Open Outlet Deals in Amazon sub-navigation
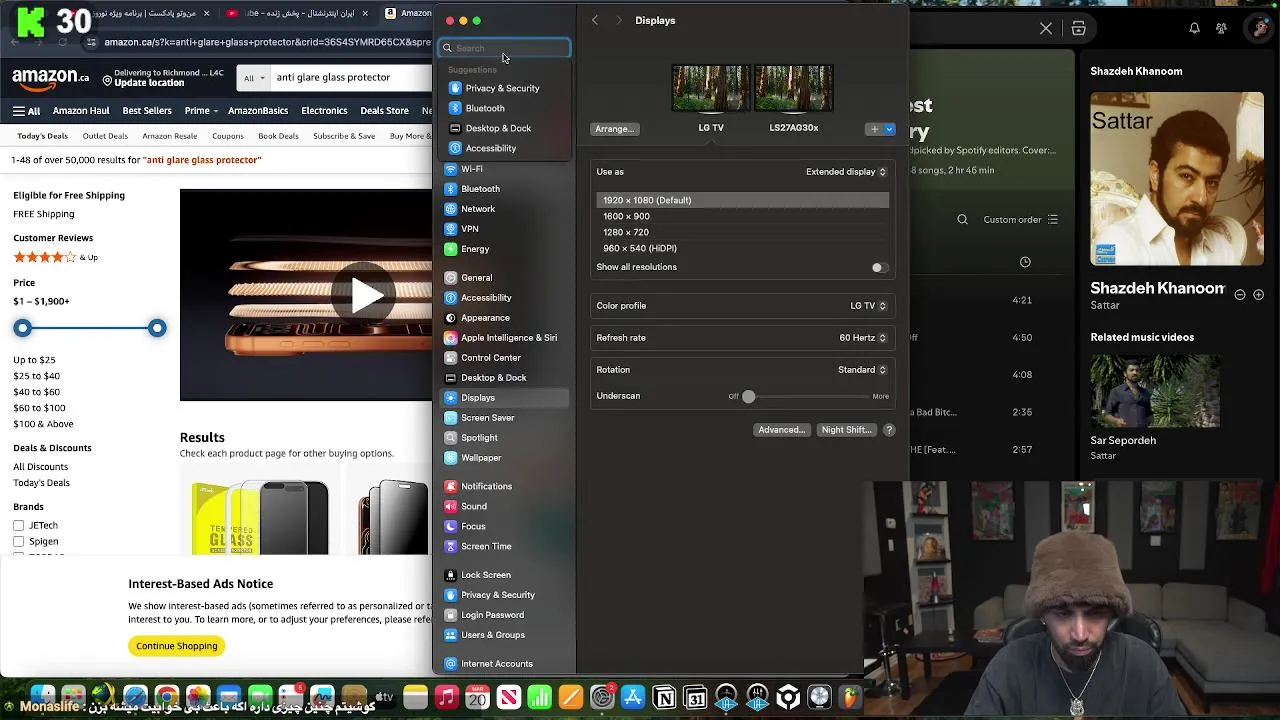1280x720 pixels. point(105,136)
